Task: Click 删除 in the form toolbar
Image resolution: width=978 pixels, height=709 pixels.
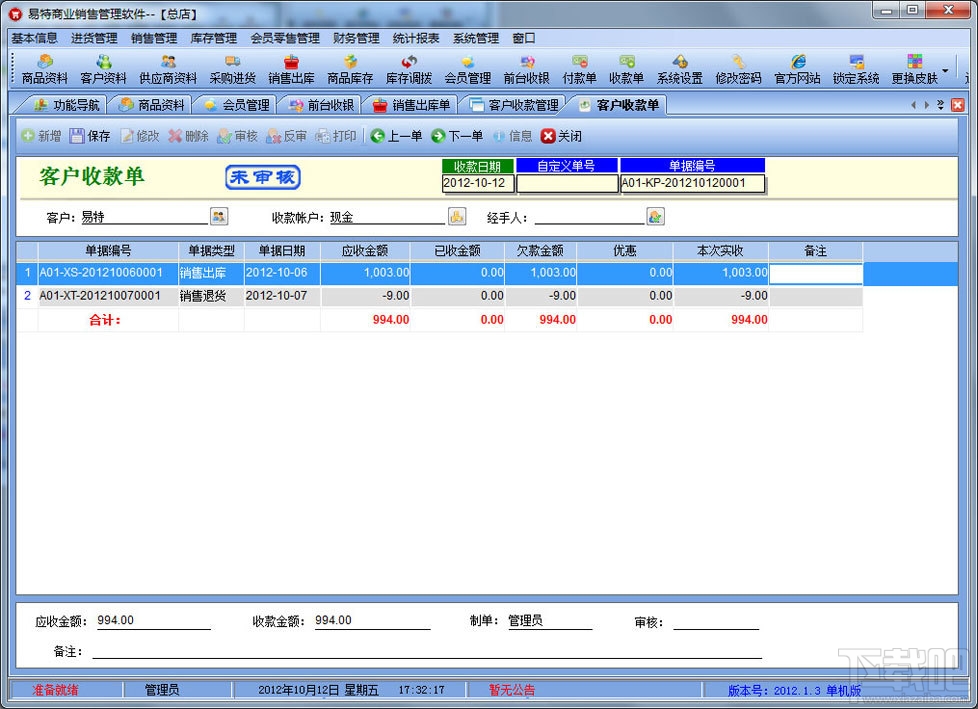Action: (188, 136)
